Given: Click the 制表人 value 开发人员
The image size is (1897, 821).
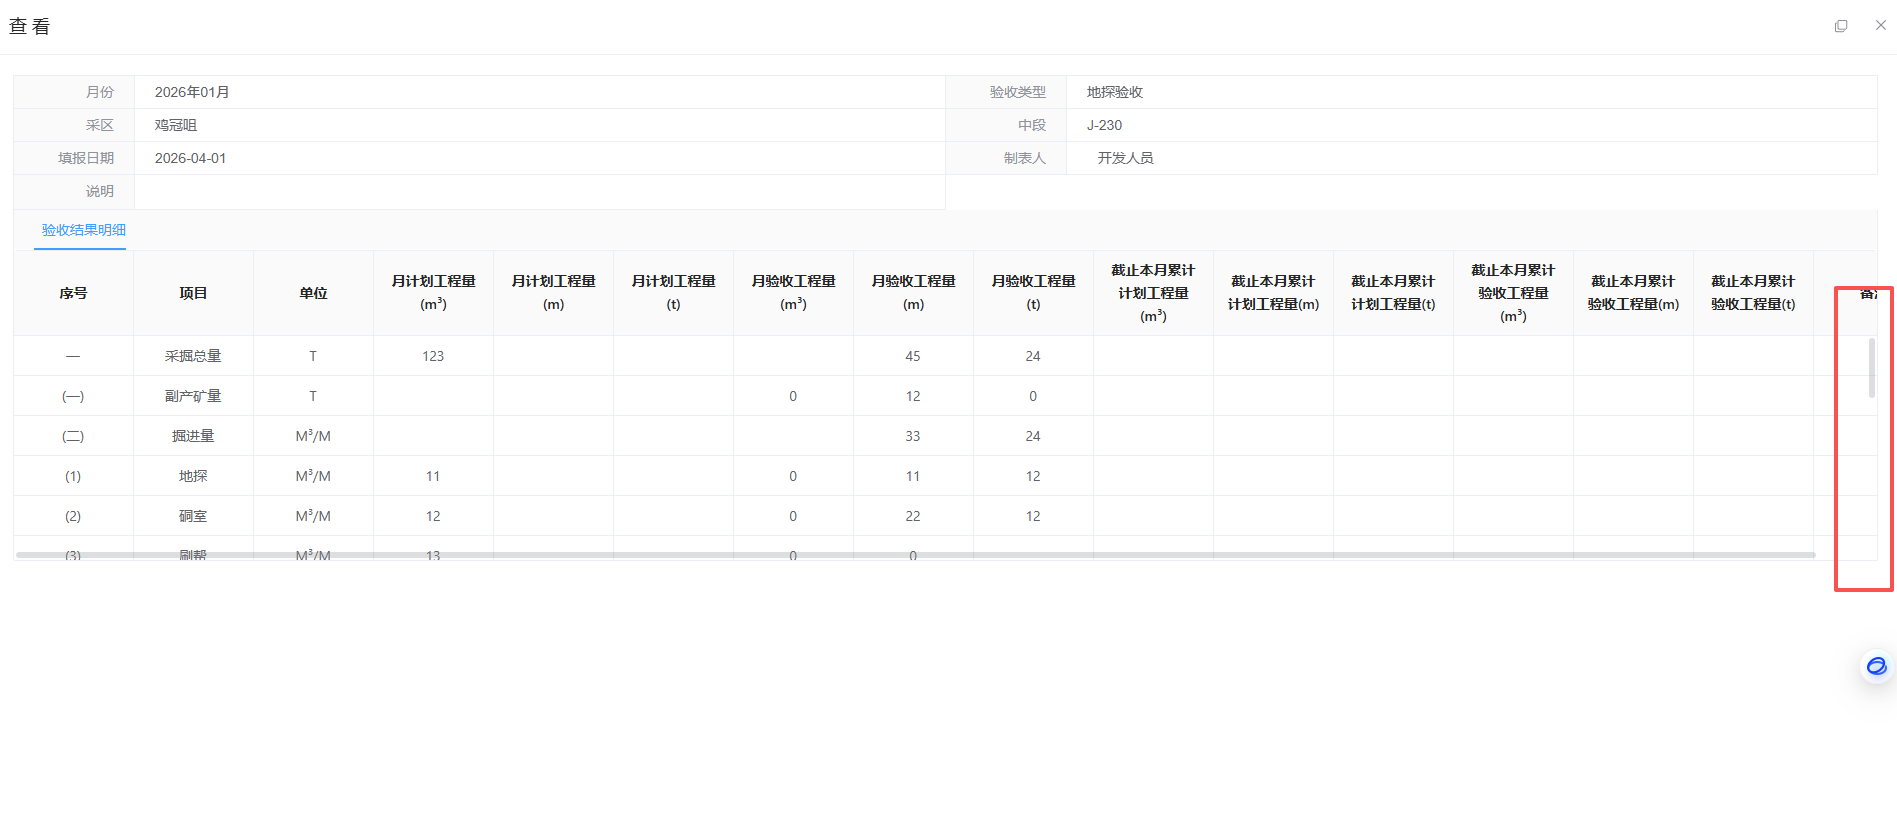Looking at the screenshot, I should click(x=1125, y=158).
